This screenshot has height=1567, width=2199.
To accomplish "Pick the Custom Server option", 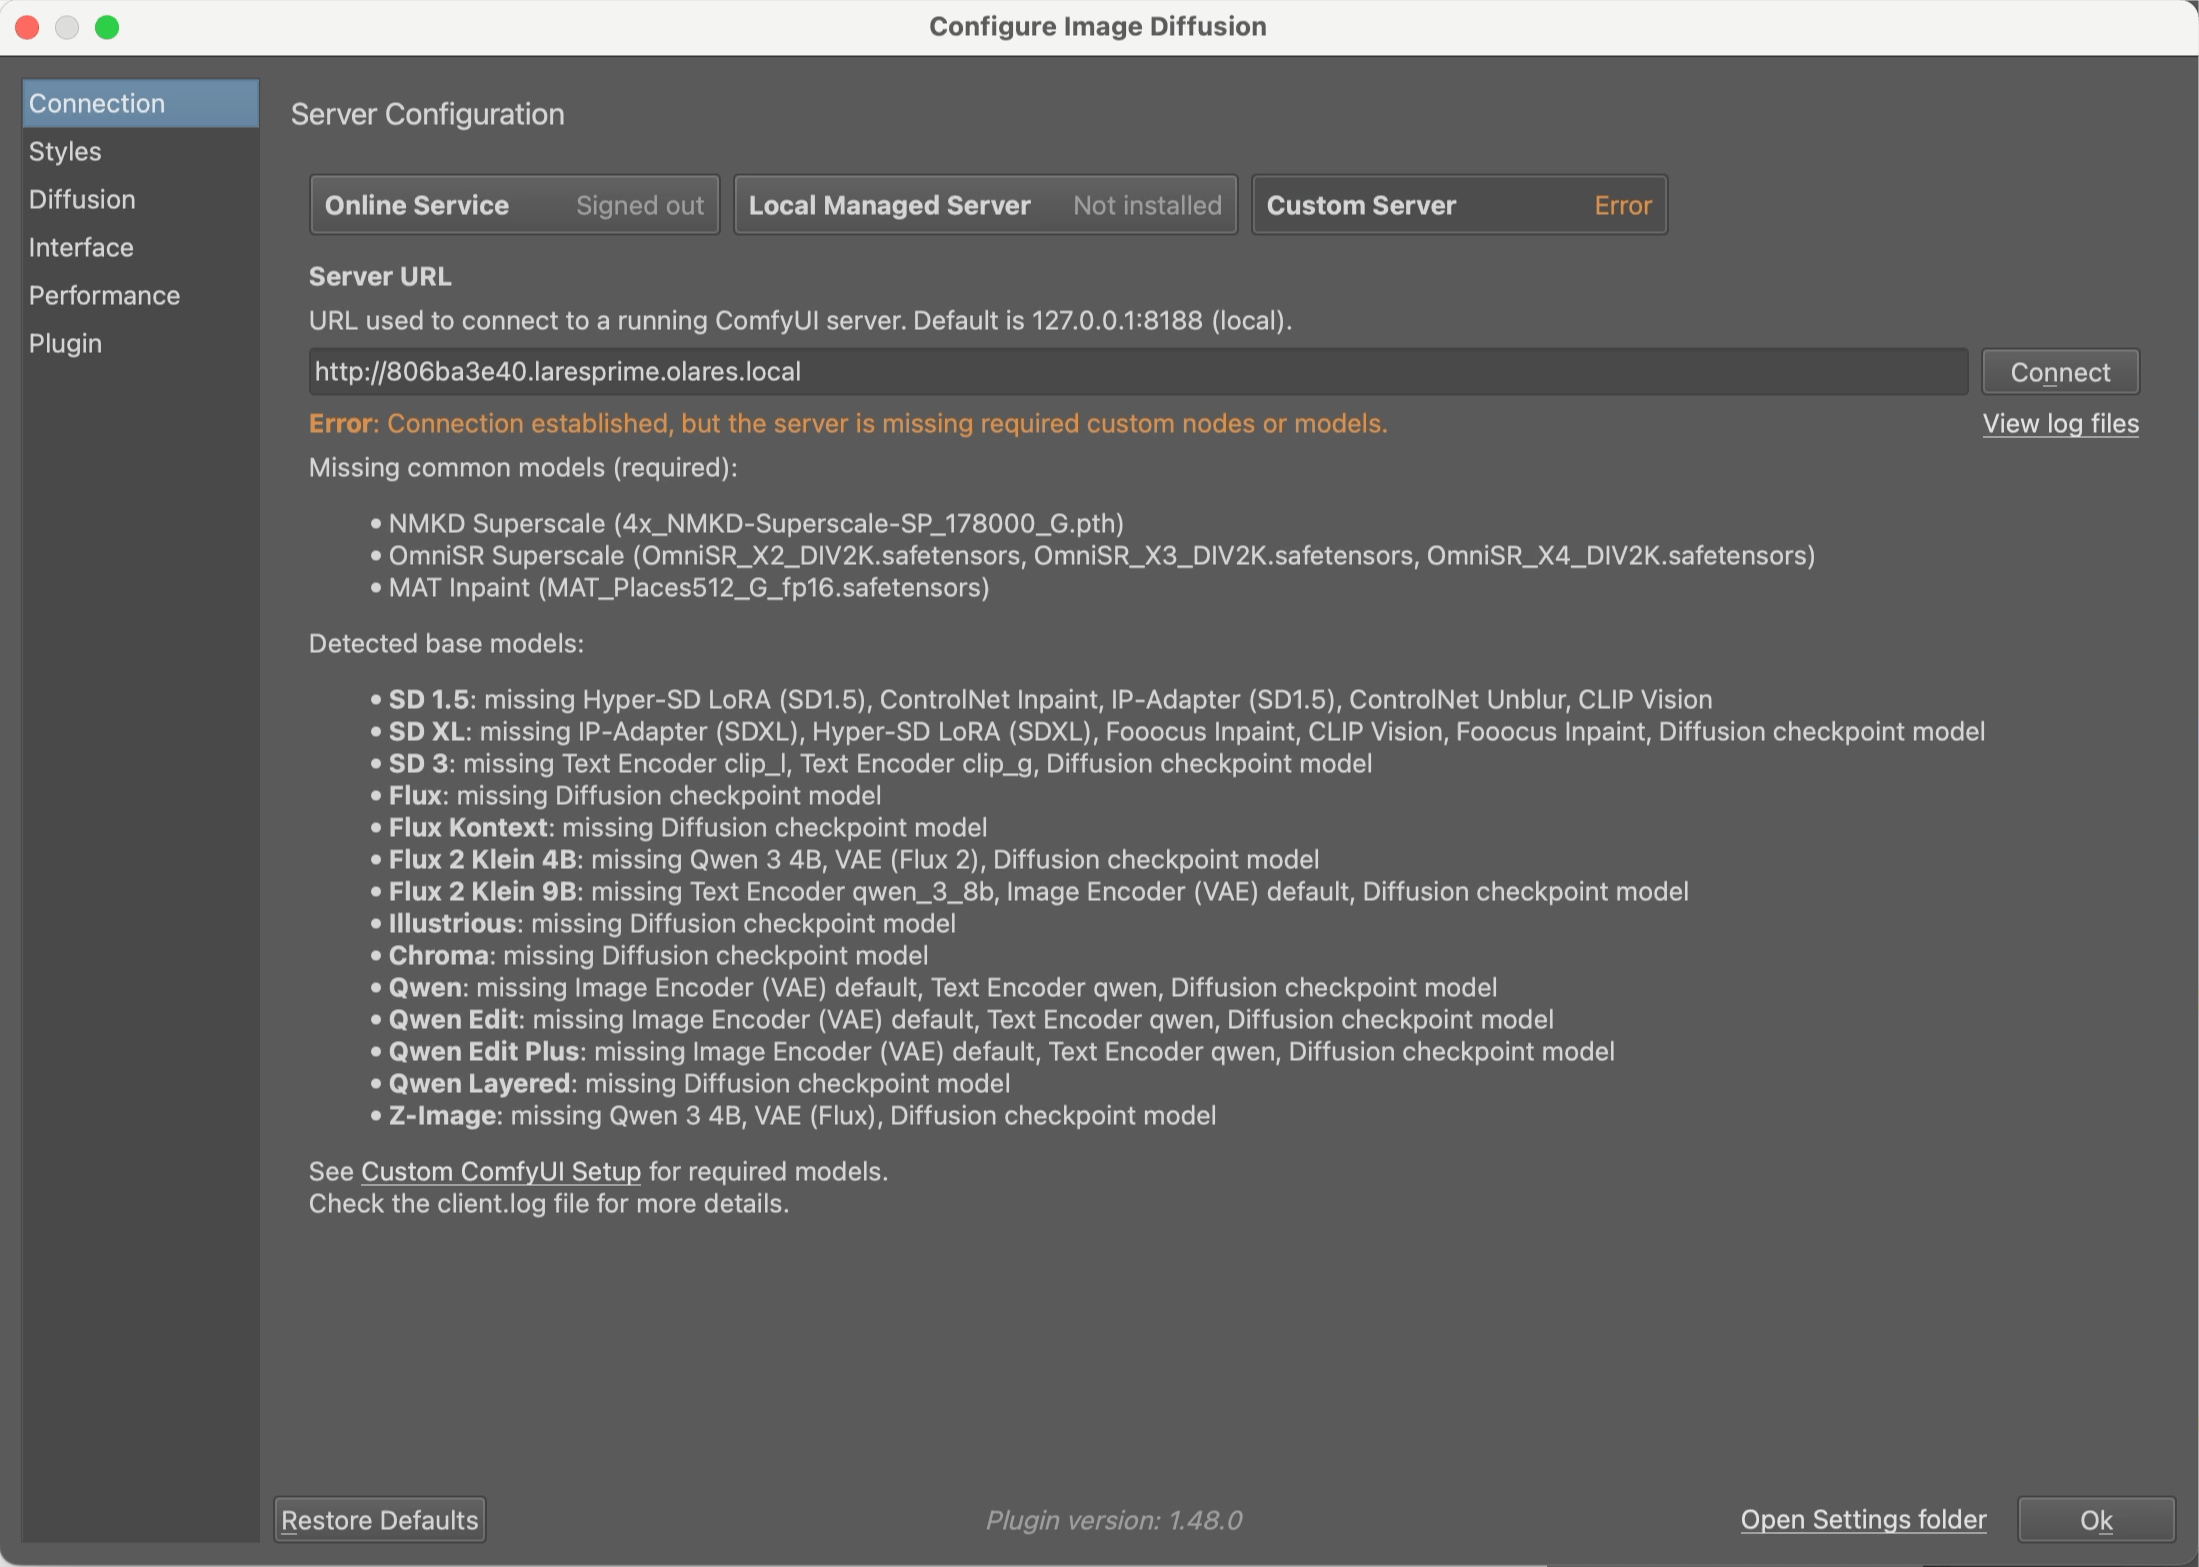I will [x=1459, y=205].
